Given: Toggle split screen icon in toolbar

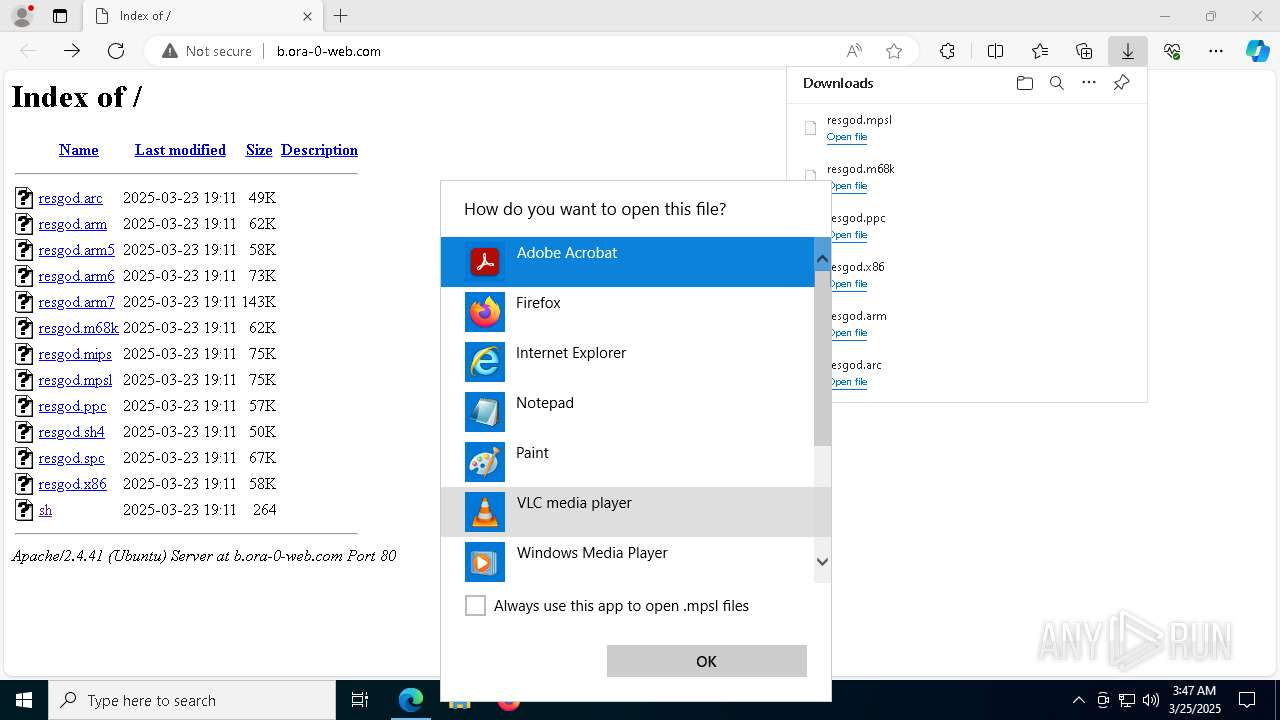Looking at the screenshot, I should 995,51.
